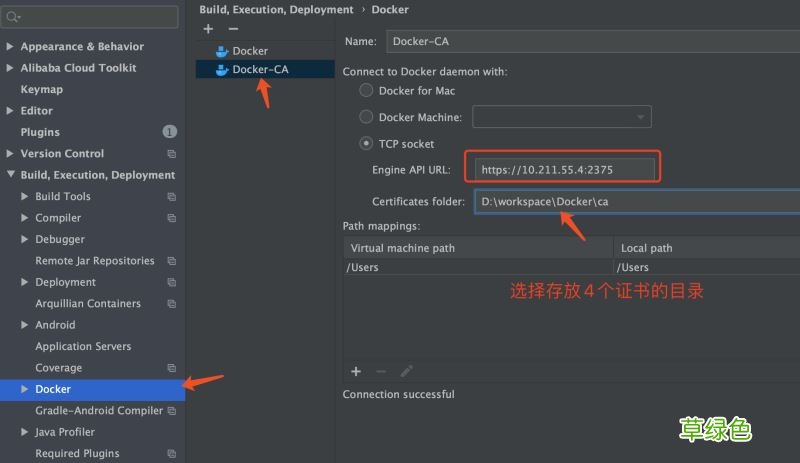Expand the Debugger node
This screenshot has width=800, height=463.
pyautogui.click(x=24, y=239)
